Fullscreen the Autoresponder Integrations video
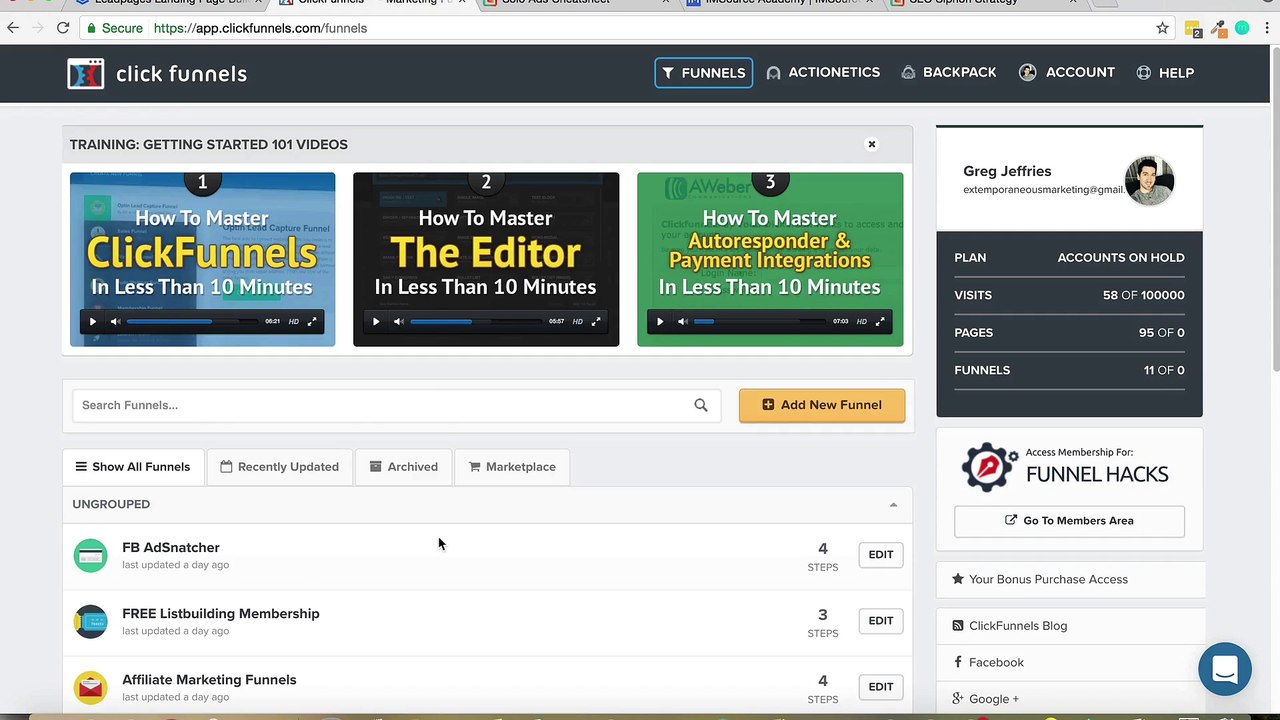 tap(880, 321)
